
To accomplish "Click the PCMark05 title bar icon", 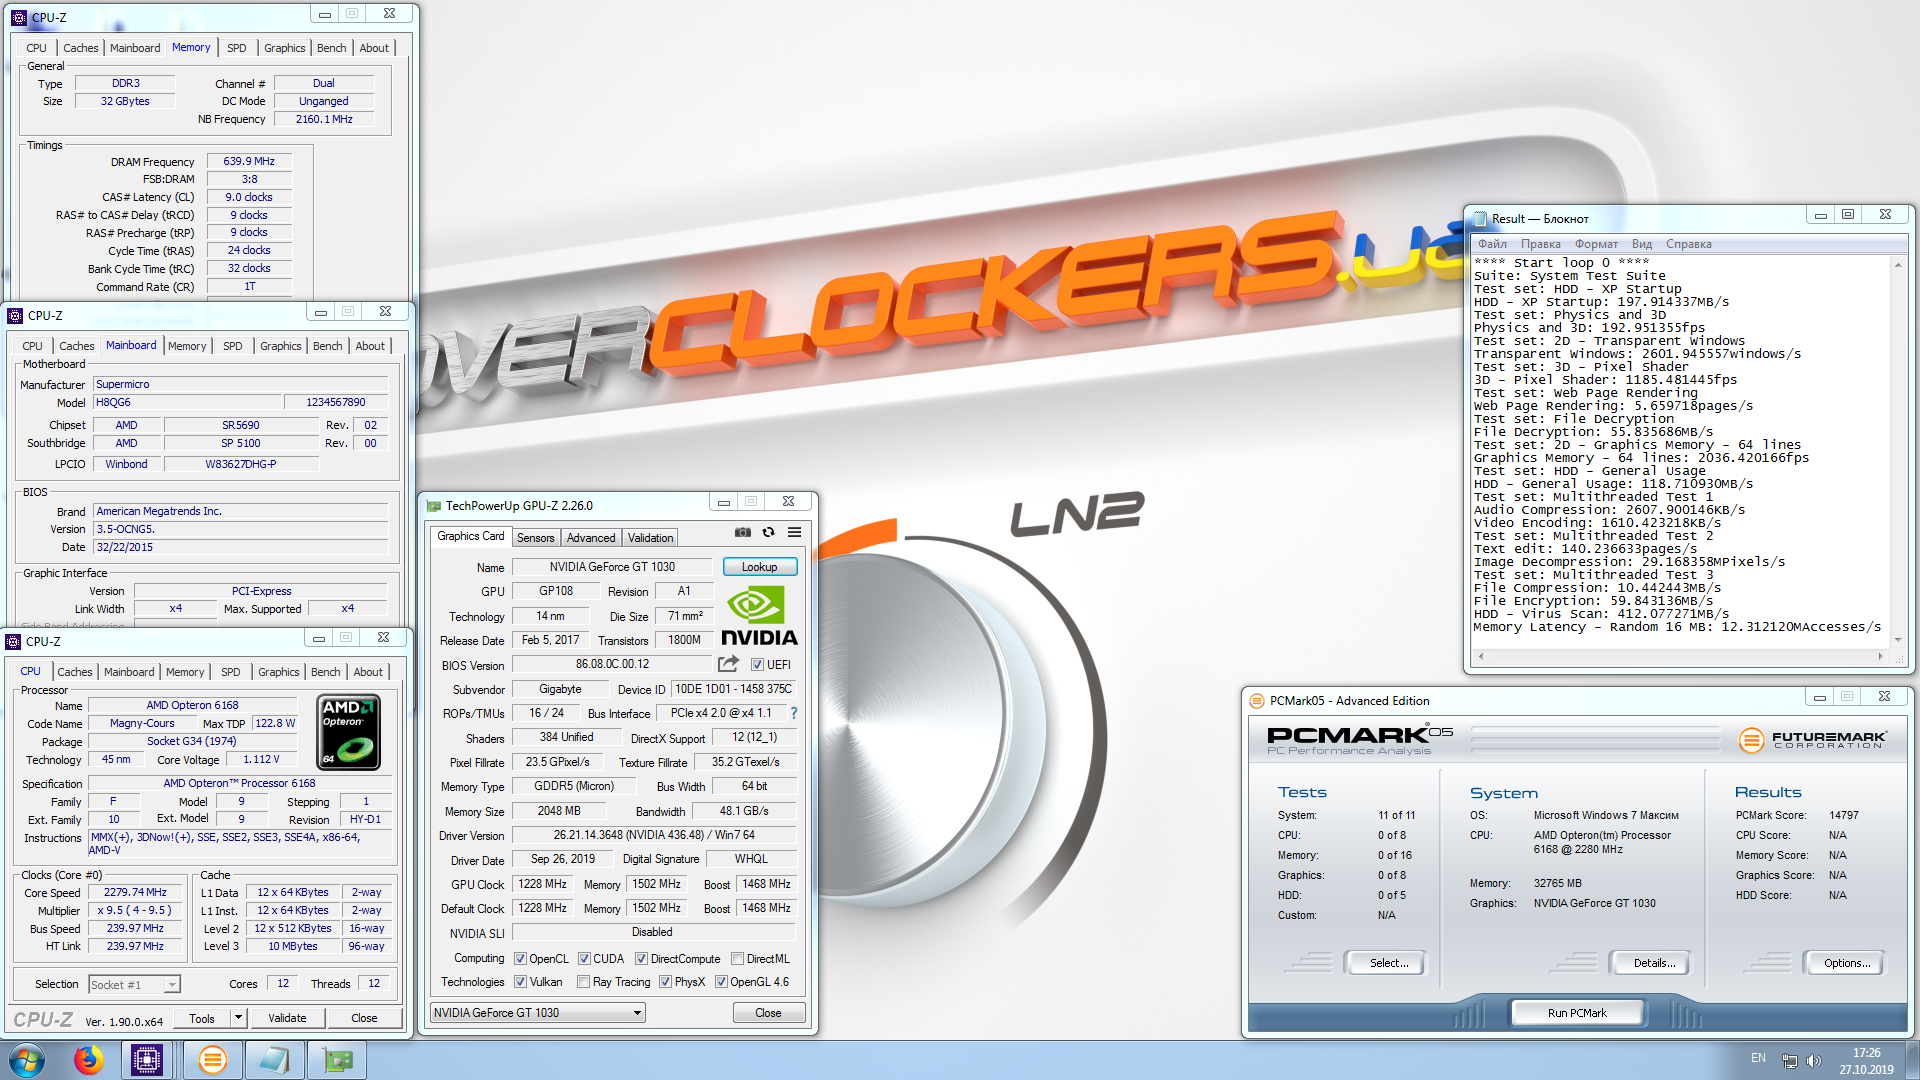I will [1257, 701].
